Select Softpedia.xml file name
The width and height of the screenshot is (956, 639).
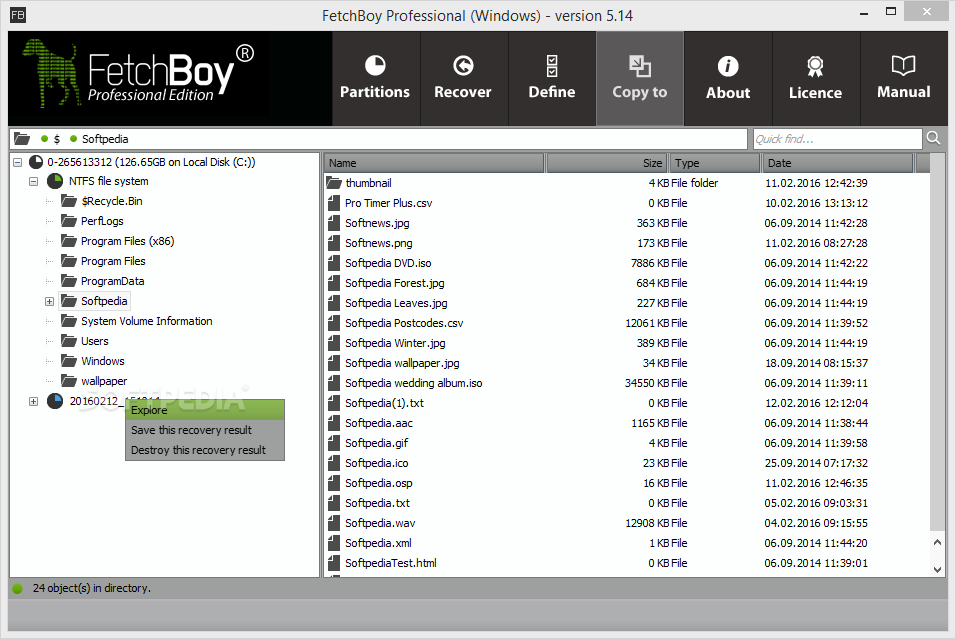tap(378, 543)
